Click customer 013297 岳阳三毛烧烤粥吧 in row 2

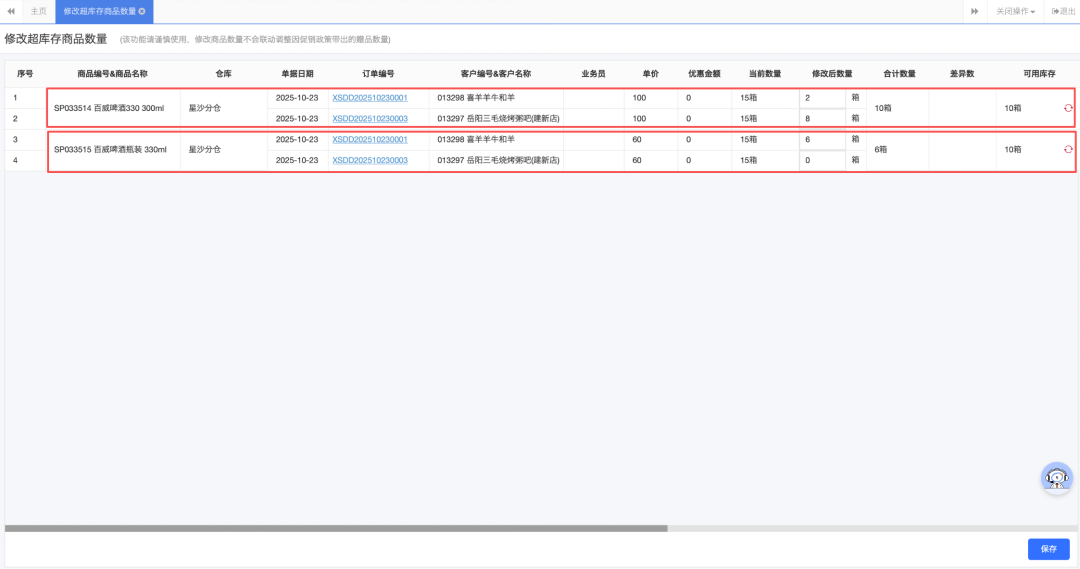pyautogui.click(x=498, y=118)
